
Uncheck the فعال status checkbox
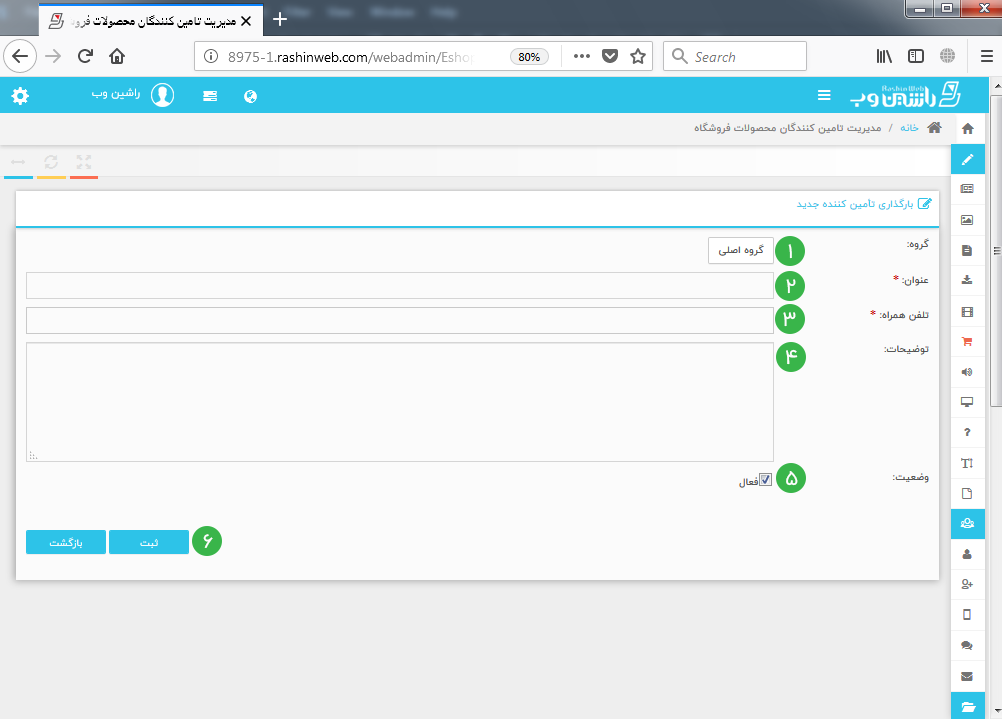[x=766, y=479]
